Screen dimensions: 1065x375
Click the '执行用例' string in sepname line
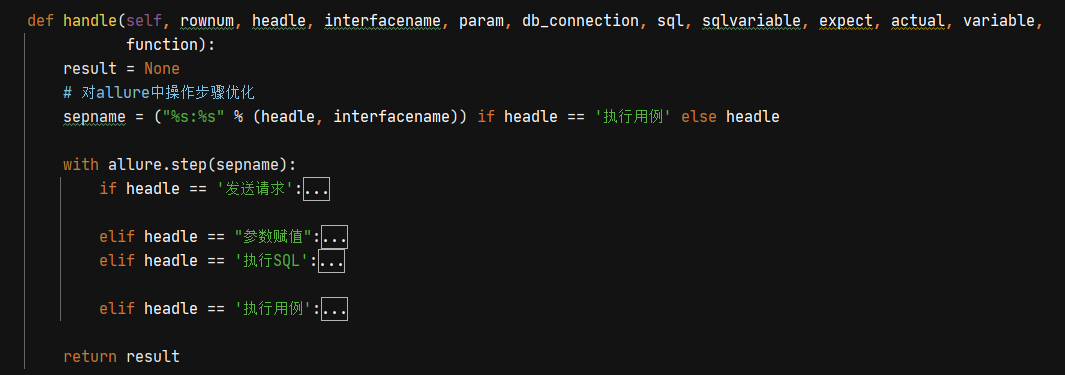point(633,117)
